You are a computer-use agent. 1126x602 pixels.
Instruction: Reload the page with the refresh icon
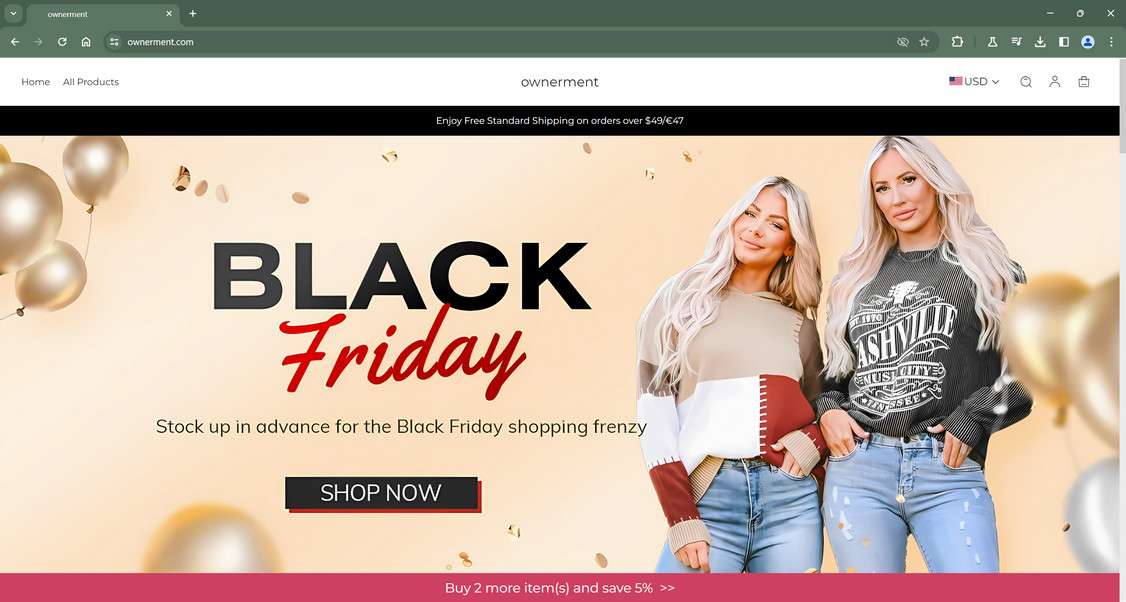62,42
